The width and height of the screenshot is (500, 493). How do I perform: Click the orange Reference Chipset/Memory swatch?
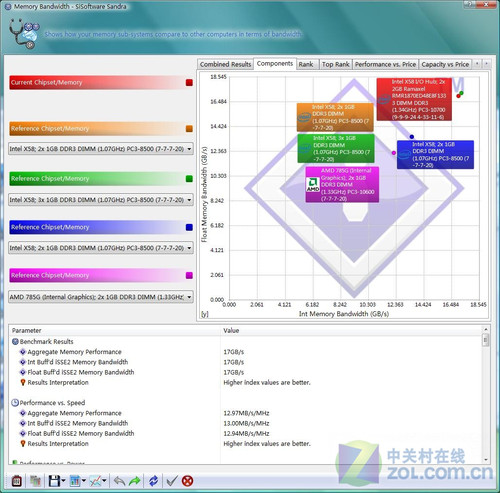[x=189, y=129]
